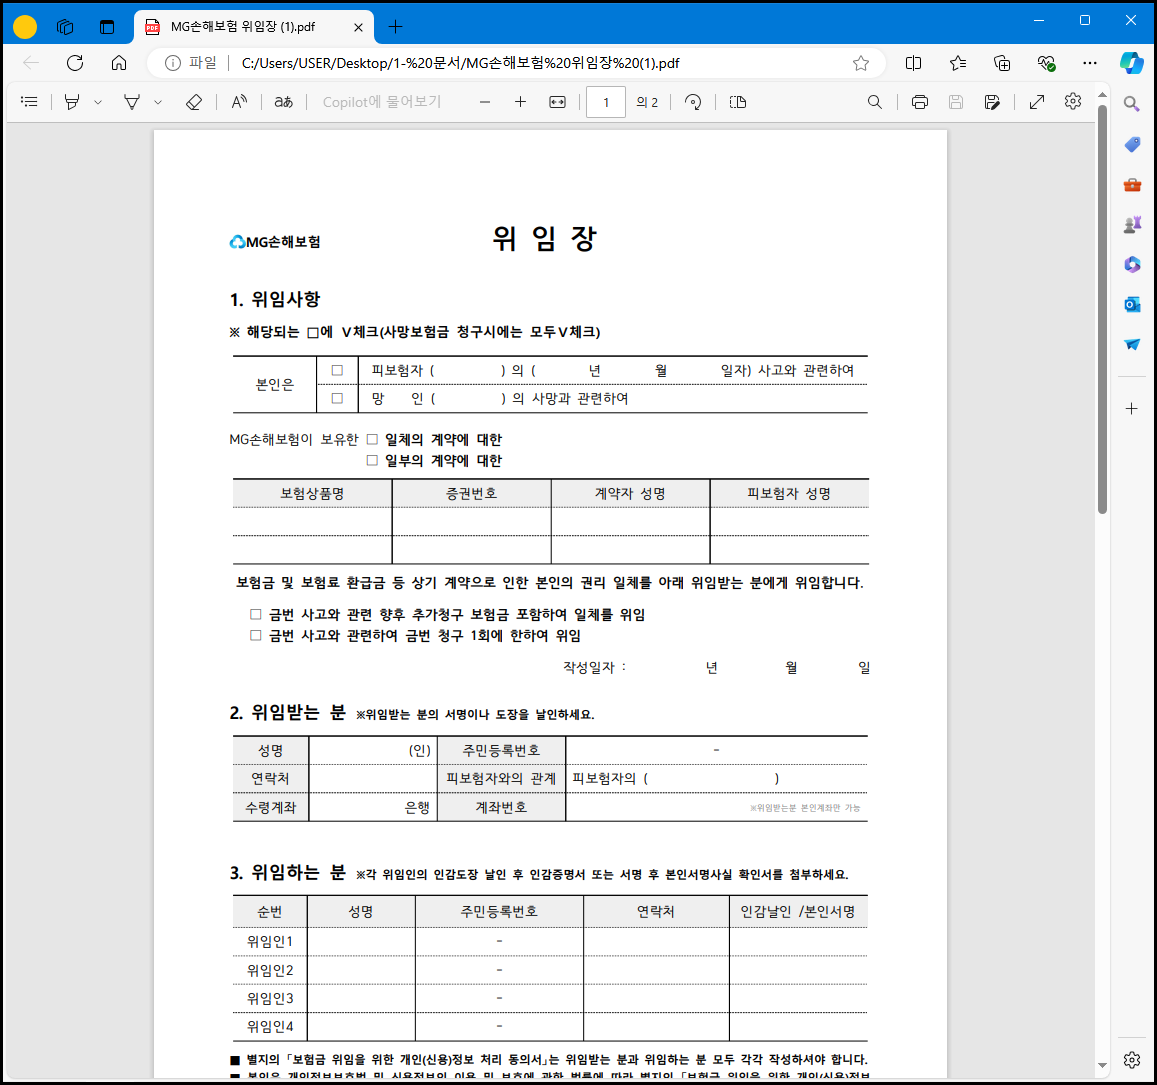
Task: Reload the page
Action: 75,63
